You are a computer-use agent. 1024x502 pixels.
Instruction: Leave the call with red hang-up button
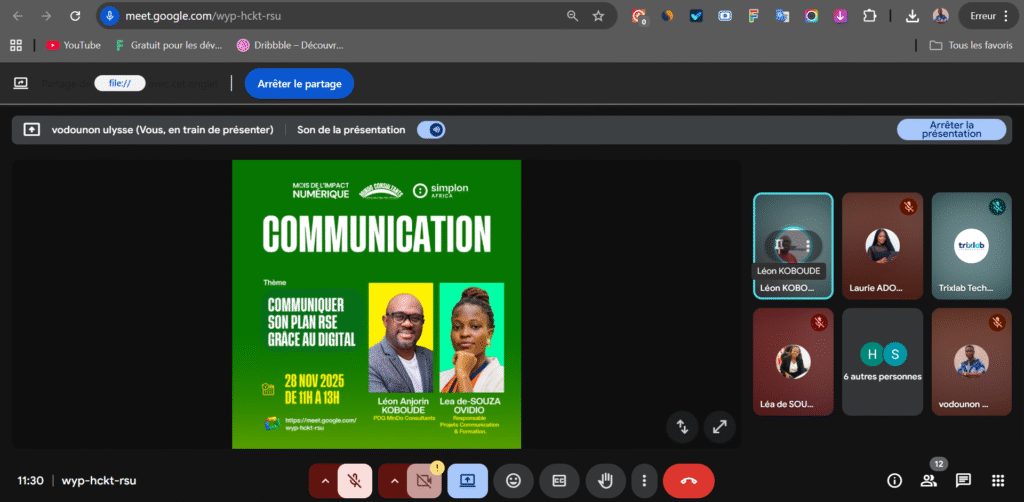click(688, 481)
